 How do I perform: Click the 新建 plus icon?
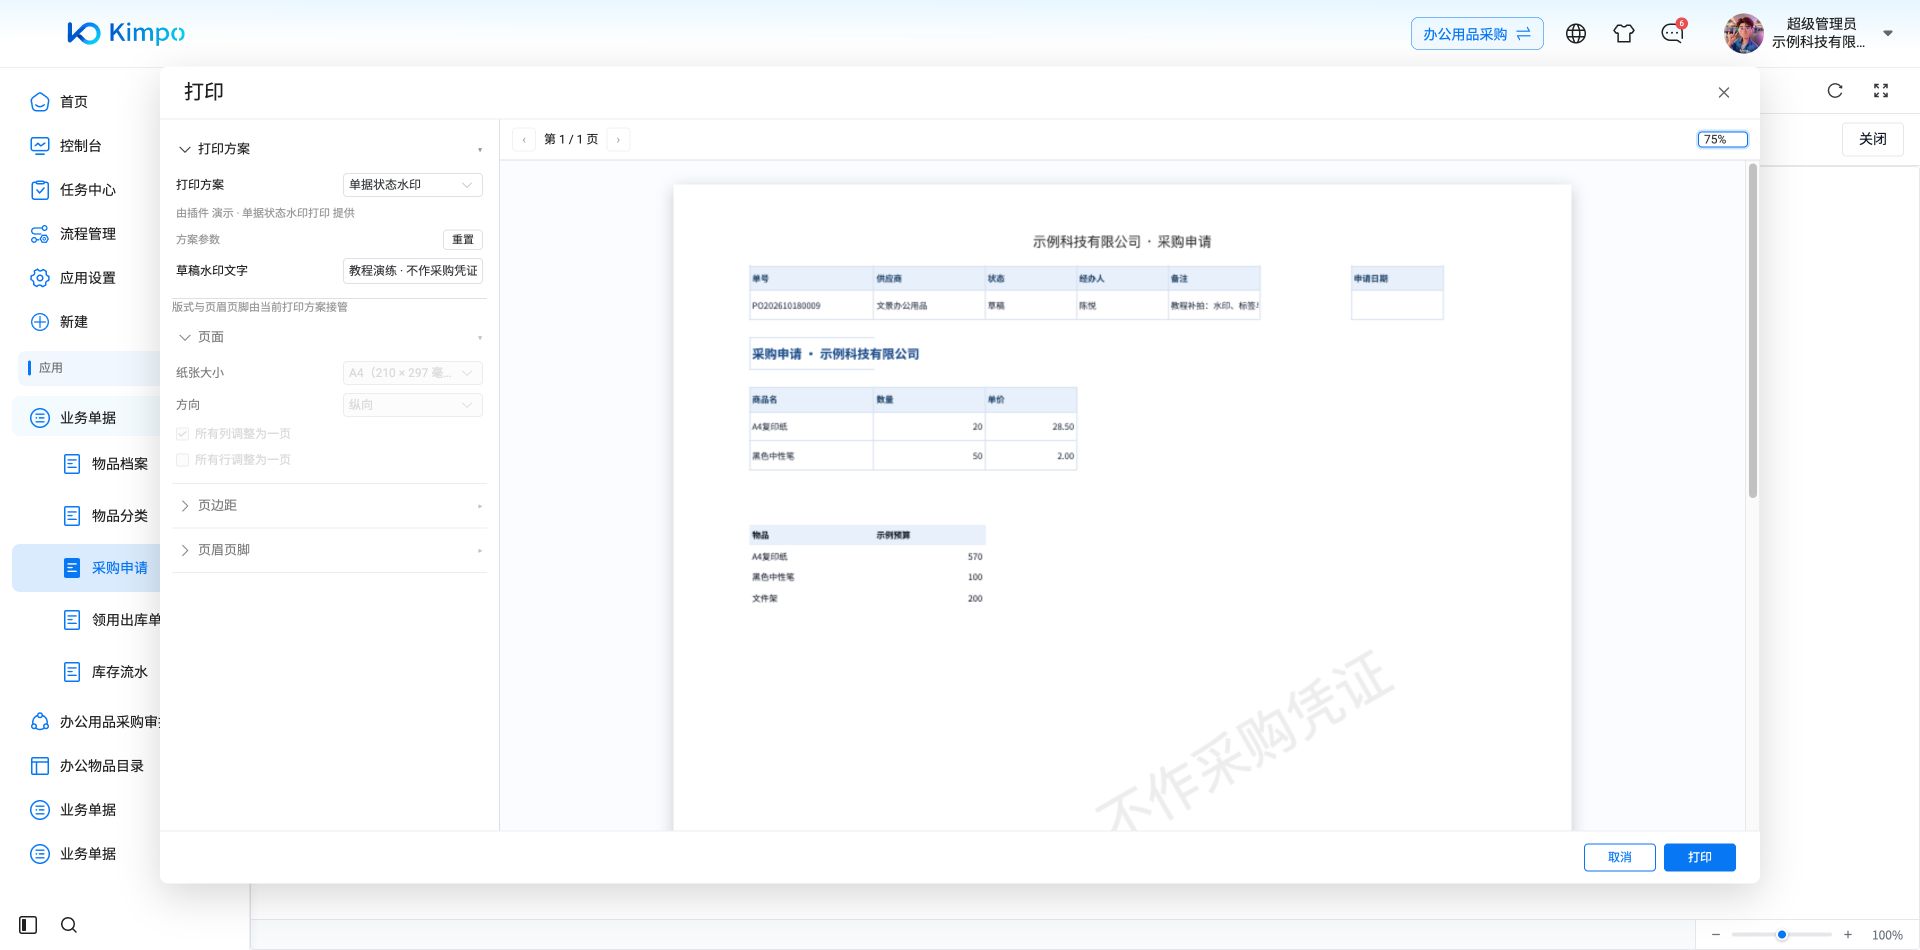click(x=40, y=322)
